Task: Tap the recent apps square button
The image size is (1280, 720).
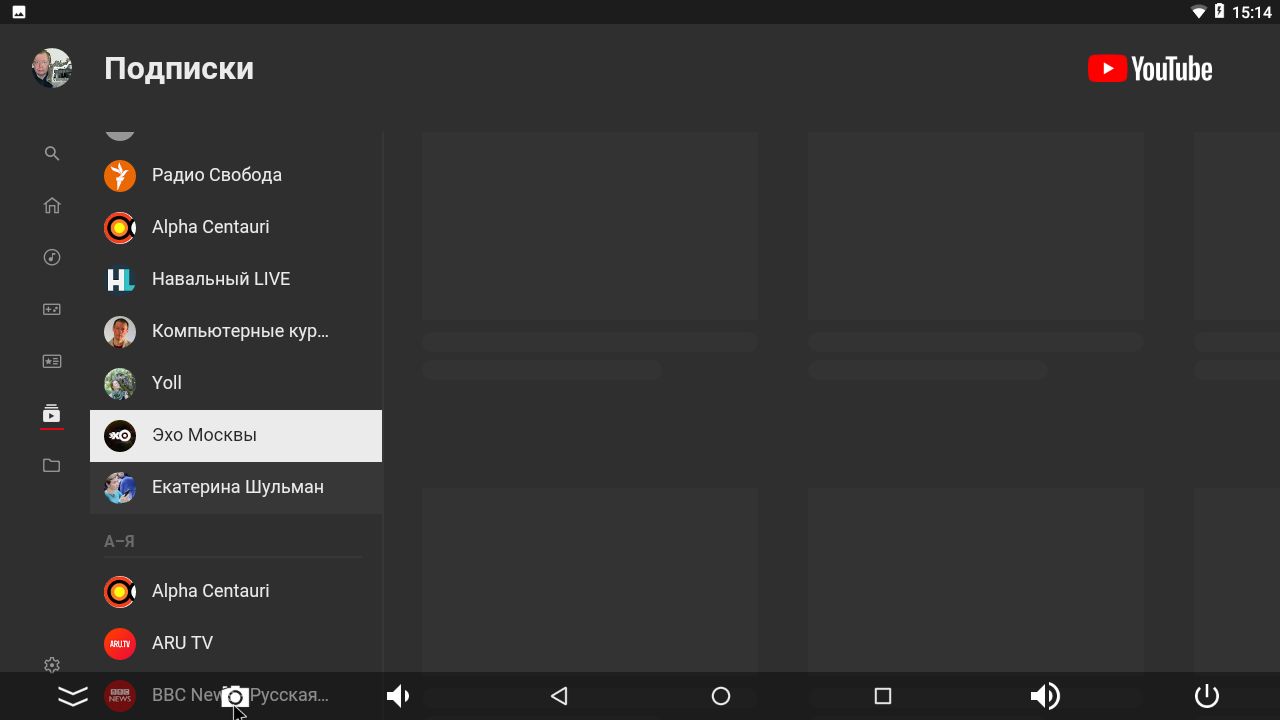Action: [x=882, y=696]
